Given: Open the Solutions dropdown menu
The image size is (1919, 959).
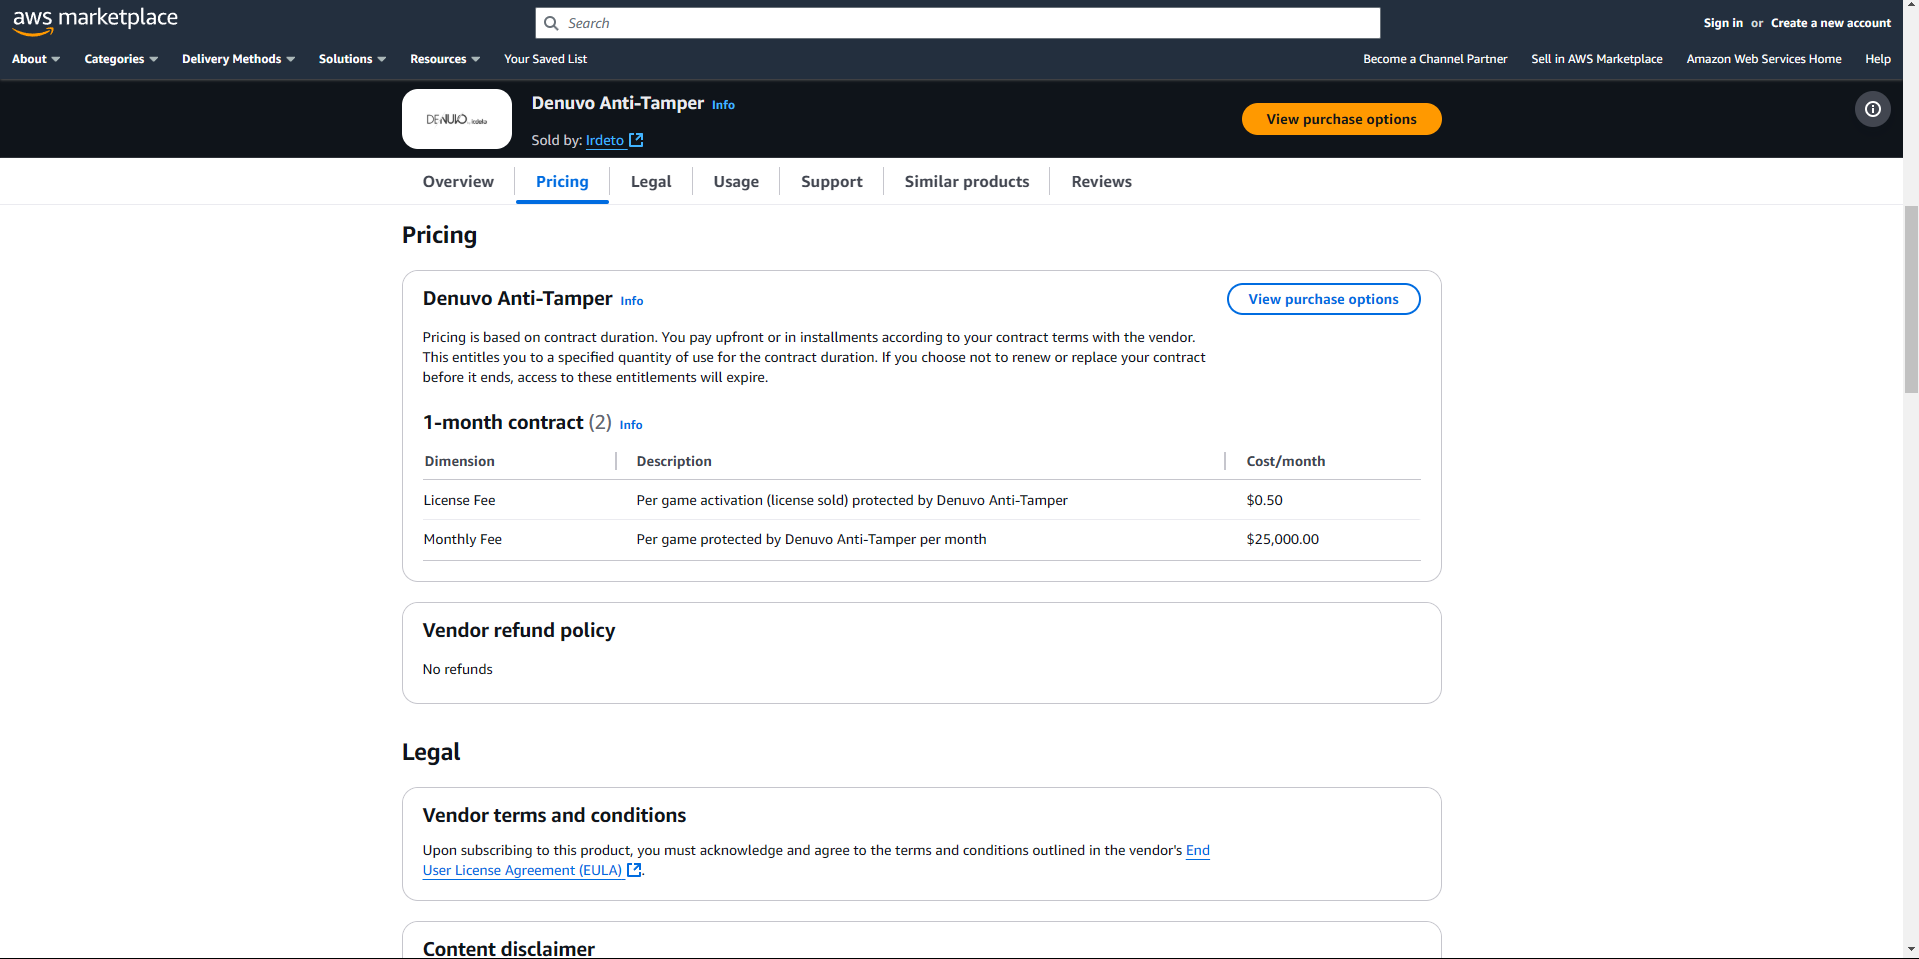Looking at the screenshot, I should point(352,59).
